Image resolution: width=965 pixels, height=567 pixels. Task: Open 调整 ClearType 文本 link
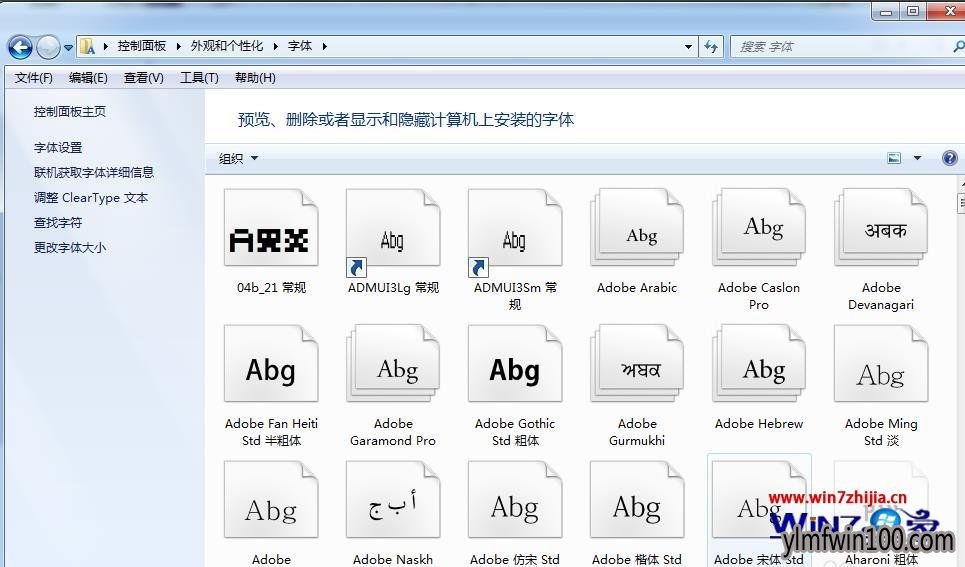tap(90, 198)
